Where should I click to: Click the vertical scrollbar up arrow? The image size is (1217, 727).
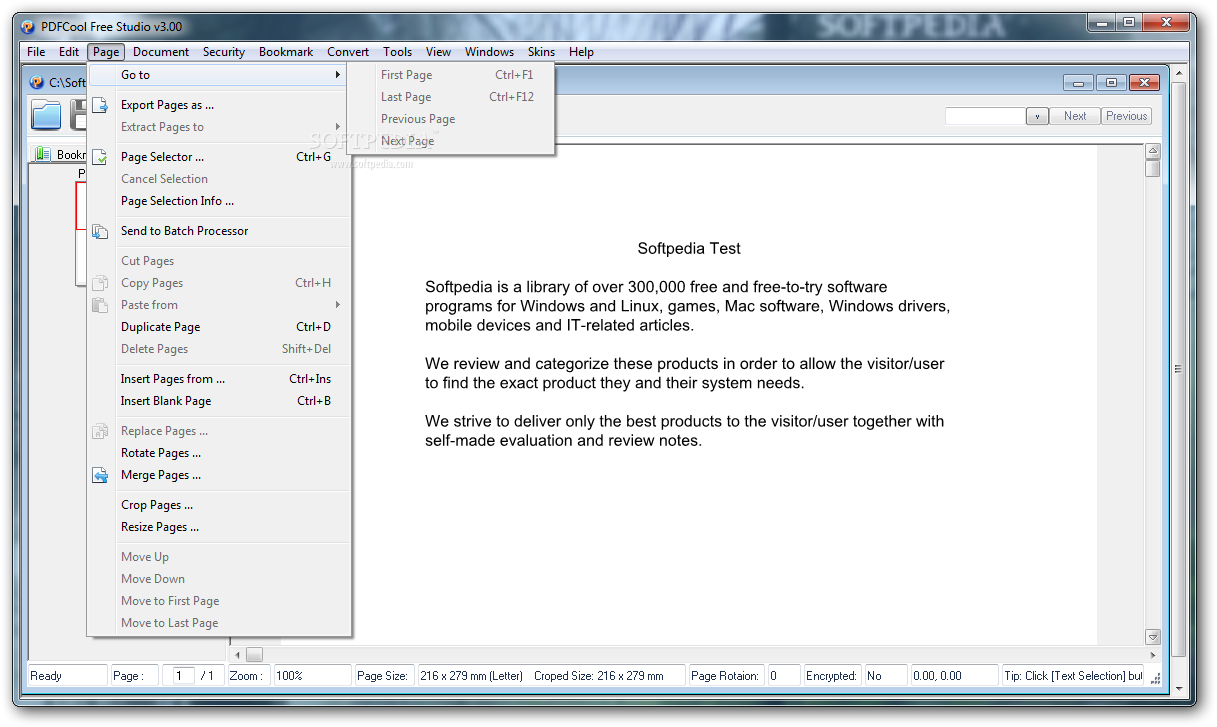[1152, 152]
